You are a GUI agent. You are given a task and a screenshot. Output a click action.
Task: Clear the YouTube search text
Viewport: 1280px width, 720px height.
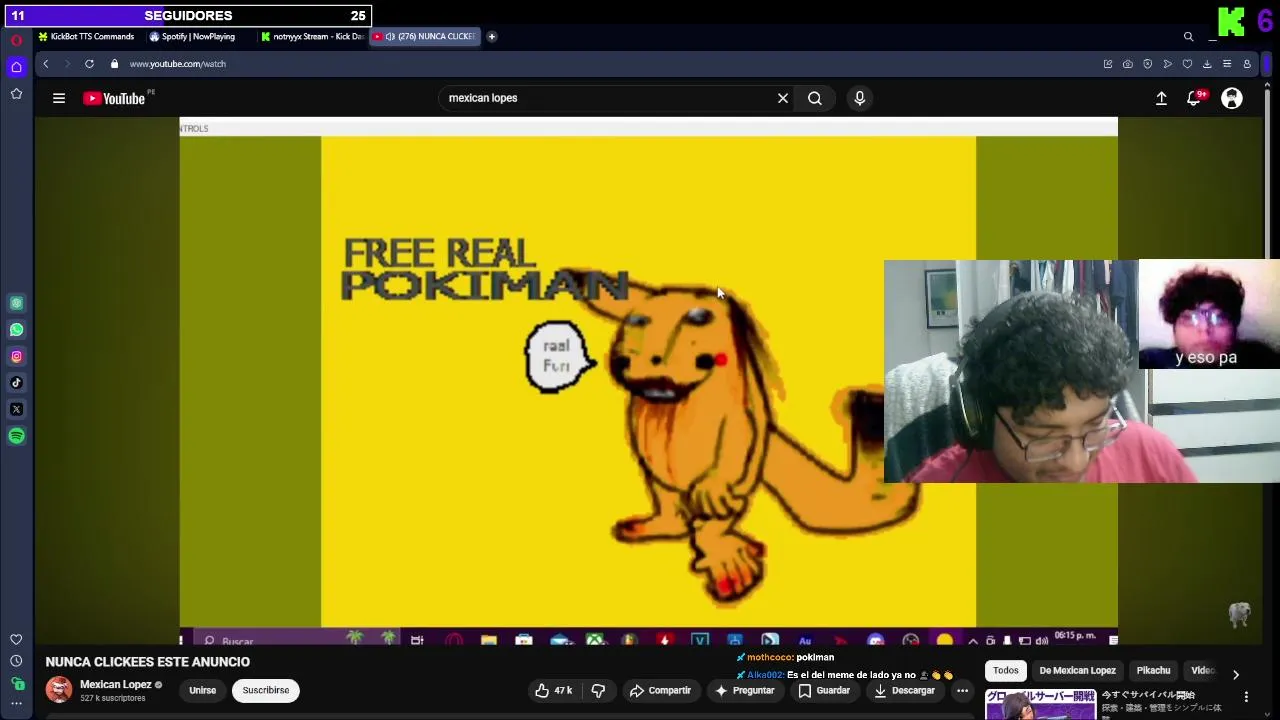pos(783,98)
